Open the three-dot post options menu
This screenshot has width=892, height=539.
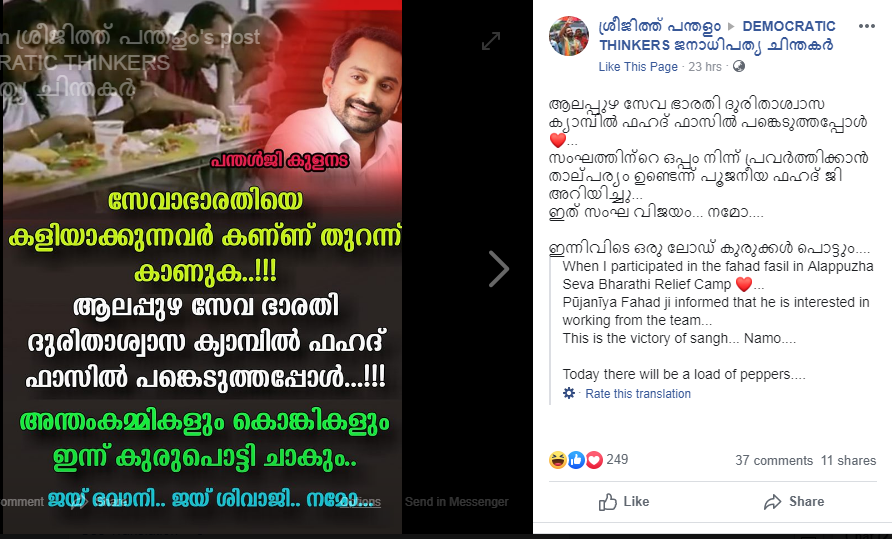click(x=866, y=27)
